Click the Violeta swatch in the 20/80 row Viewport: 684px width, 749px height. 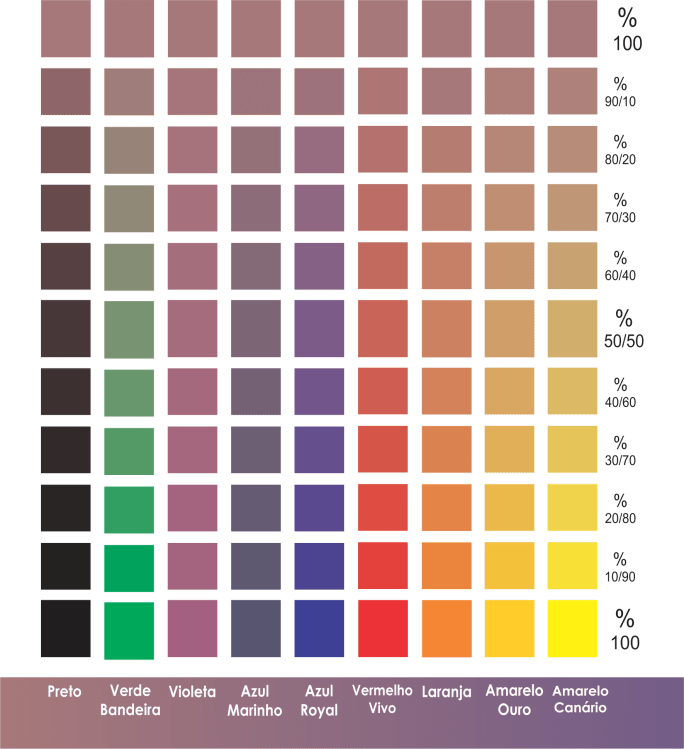pyautogui.click(x=192, y=508)
